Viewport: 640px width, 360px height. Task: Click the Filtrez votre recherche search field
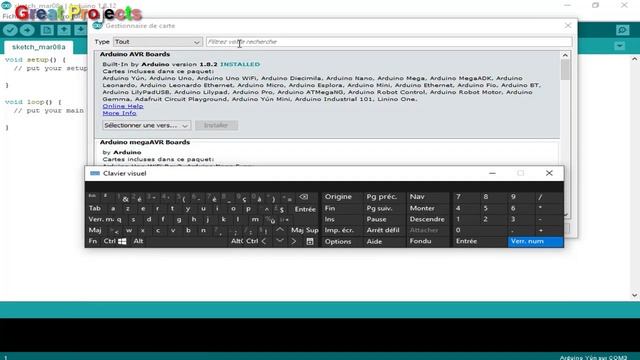click(389, 42)
